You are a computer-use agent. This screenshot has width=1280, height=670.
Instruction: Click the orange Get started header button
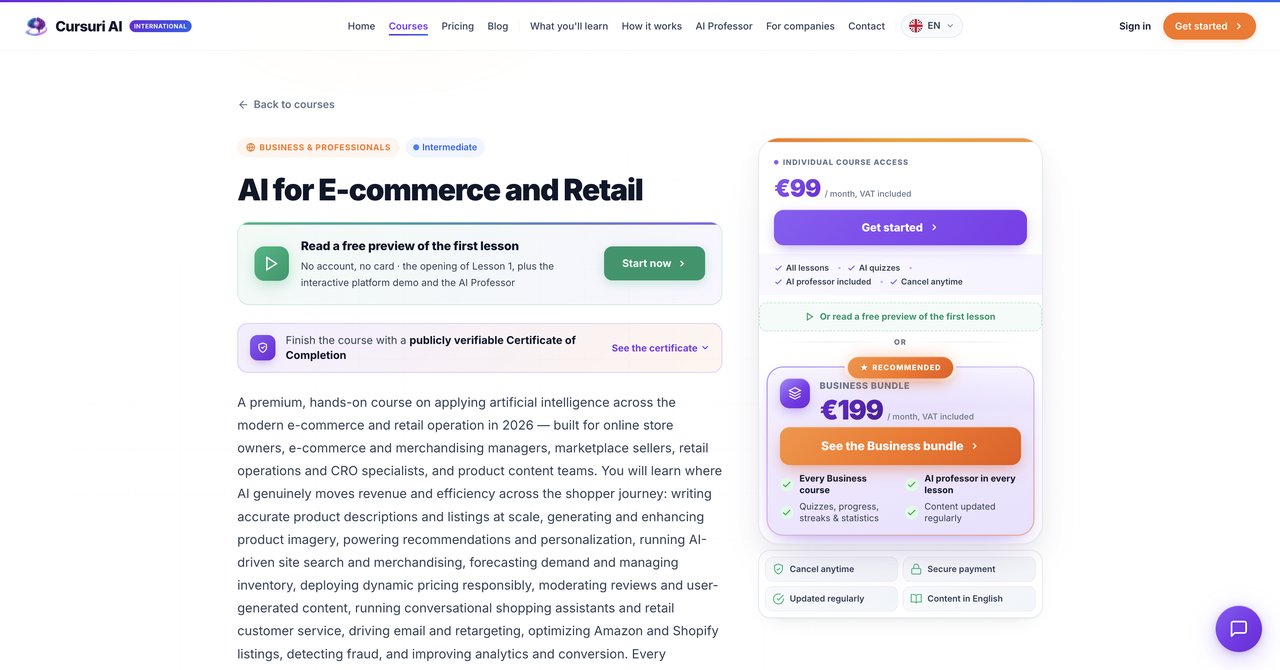coord(1209,26)
